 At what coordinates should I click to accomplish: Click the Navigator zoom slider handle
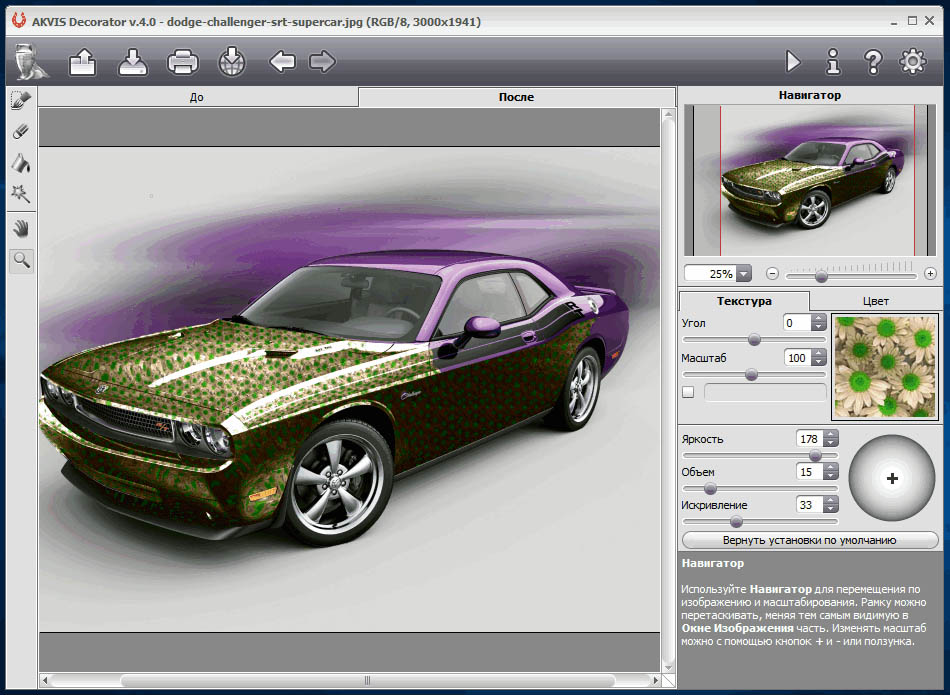(x=821, y=276)
